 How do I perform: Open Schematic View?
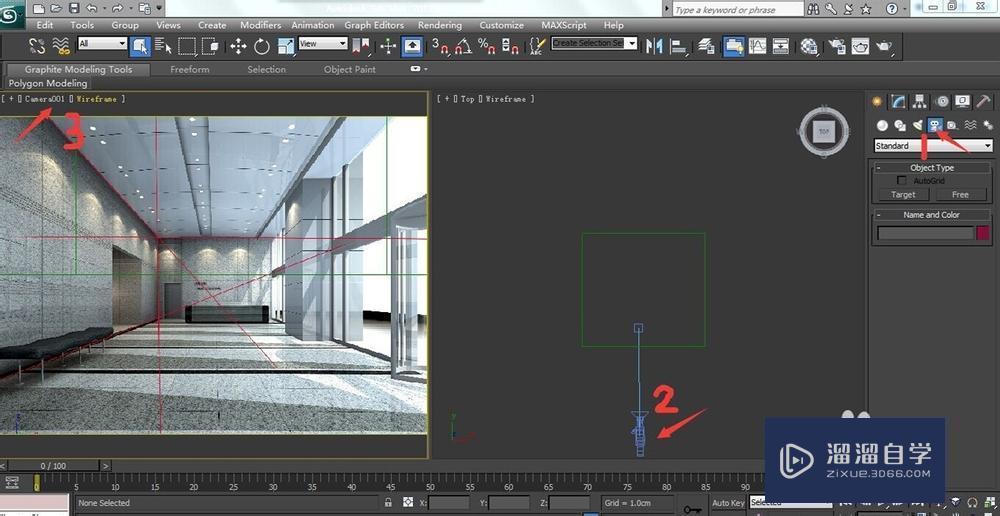tap(781, 46)
